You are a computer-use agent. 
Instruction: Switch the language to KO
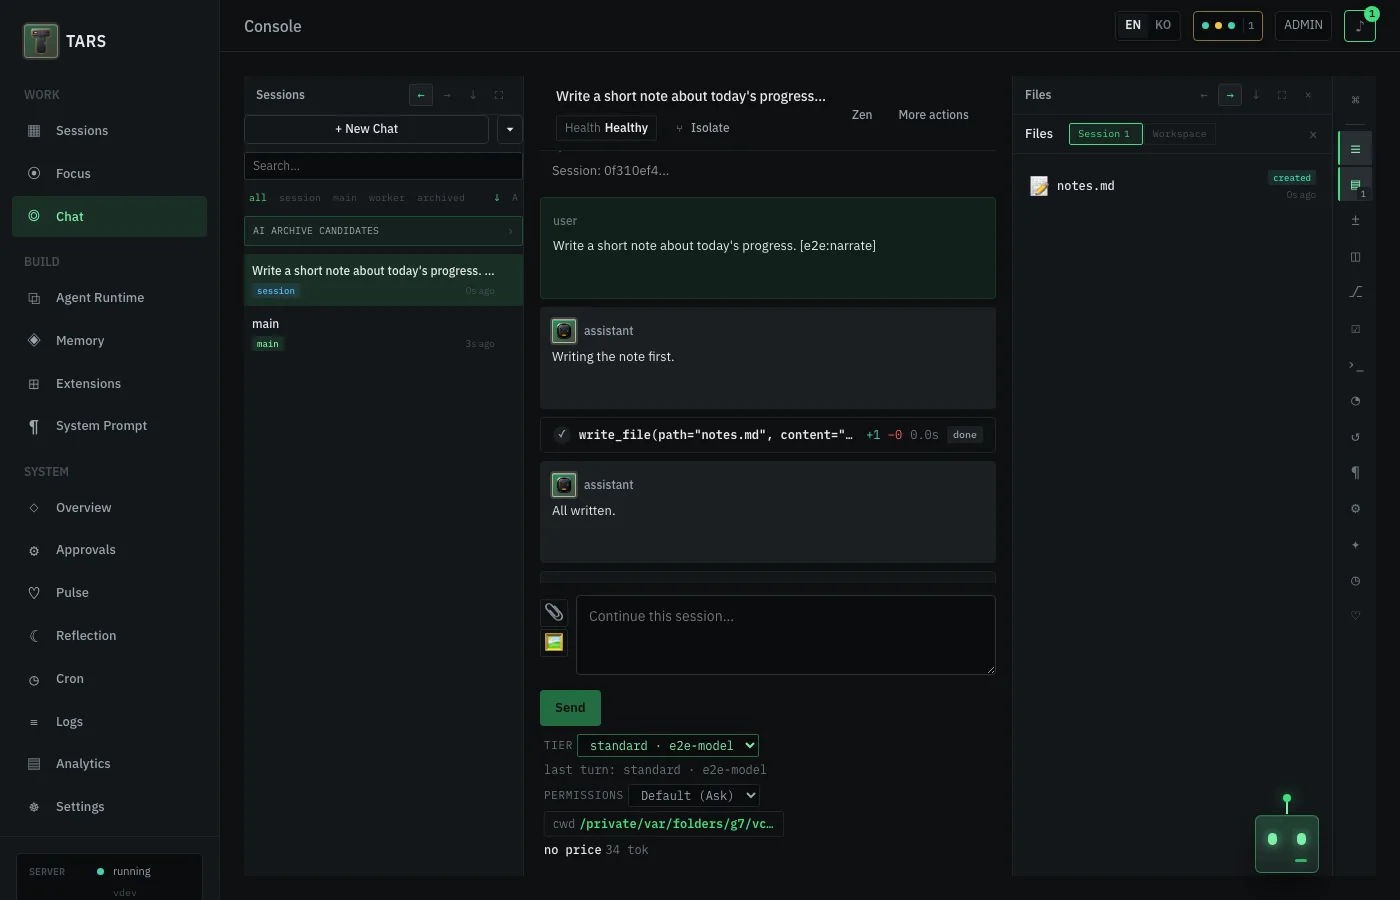click(x=1163, y=25)
